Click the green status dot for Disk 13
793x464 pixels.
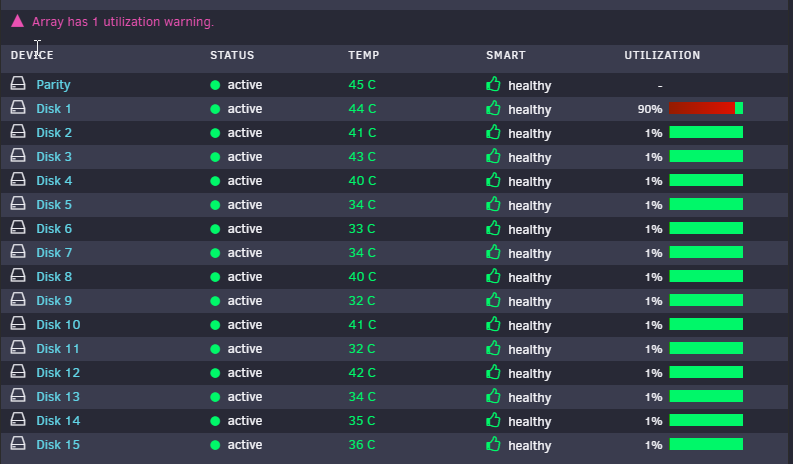pos(215,397)
